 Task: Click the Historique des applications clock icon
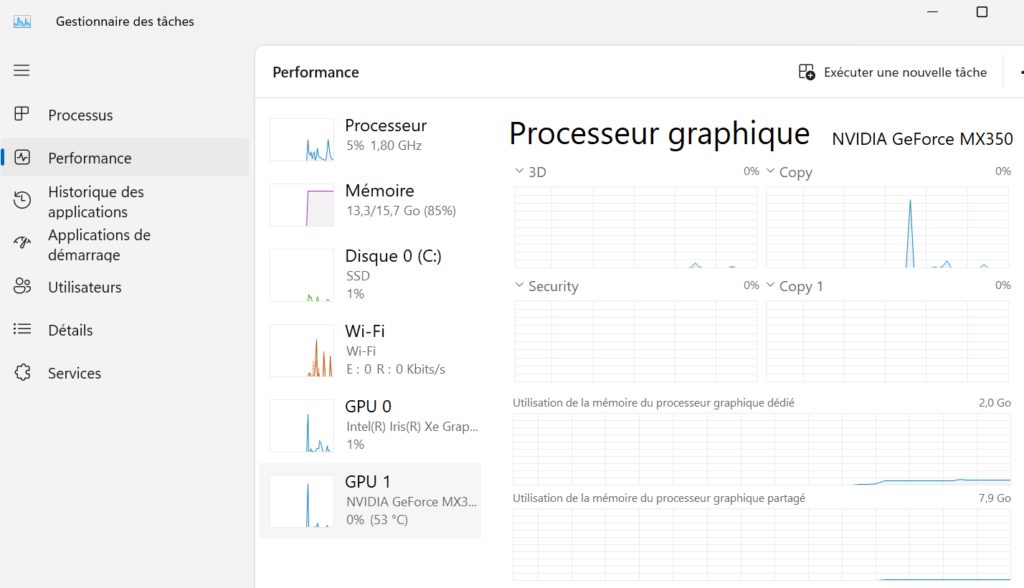point(22,200)
